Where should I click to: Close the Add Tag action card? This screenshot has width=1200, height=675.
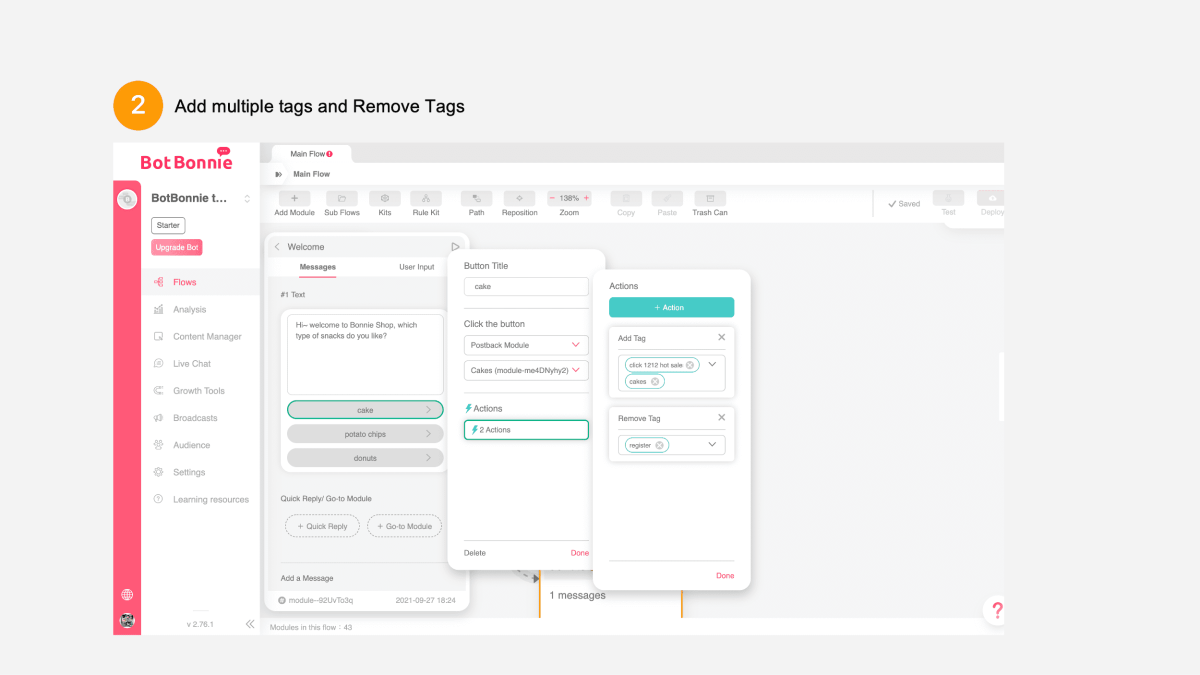722,337
